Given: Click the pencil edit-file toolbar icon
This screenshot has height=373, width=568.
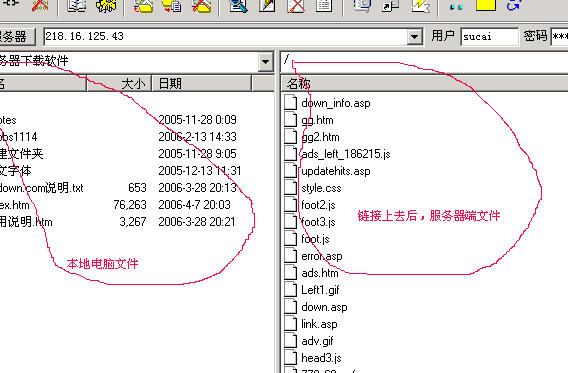Looking at the screenshot, I should tap(267, 5).
